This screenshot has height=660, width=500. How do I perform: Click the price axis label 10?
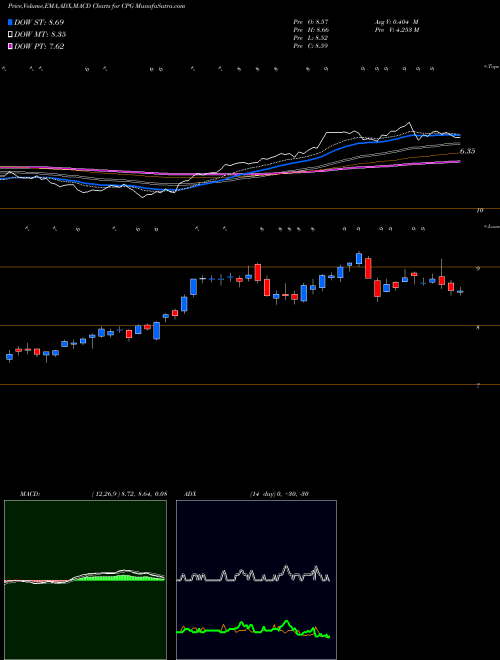point(480,210)
